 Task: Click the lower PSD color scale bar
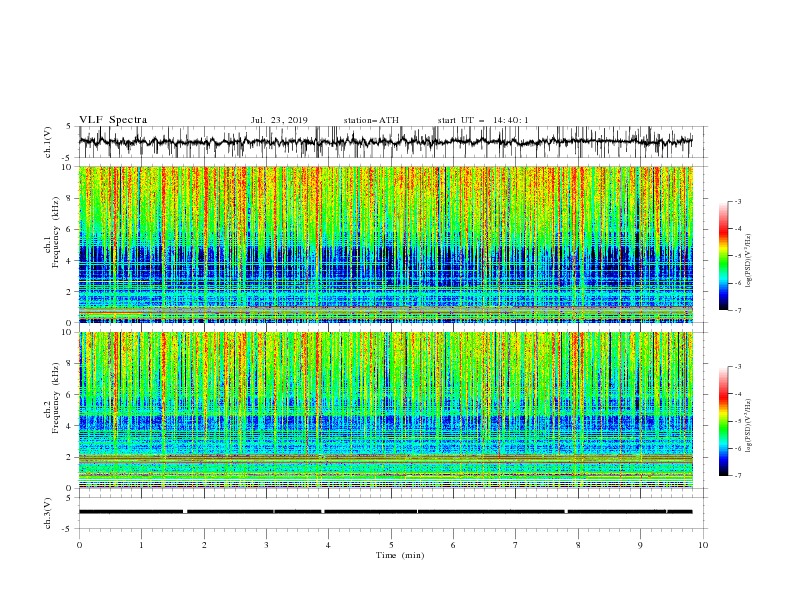coord(724,421)
